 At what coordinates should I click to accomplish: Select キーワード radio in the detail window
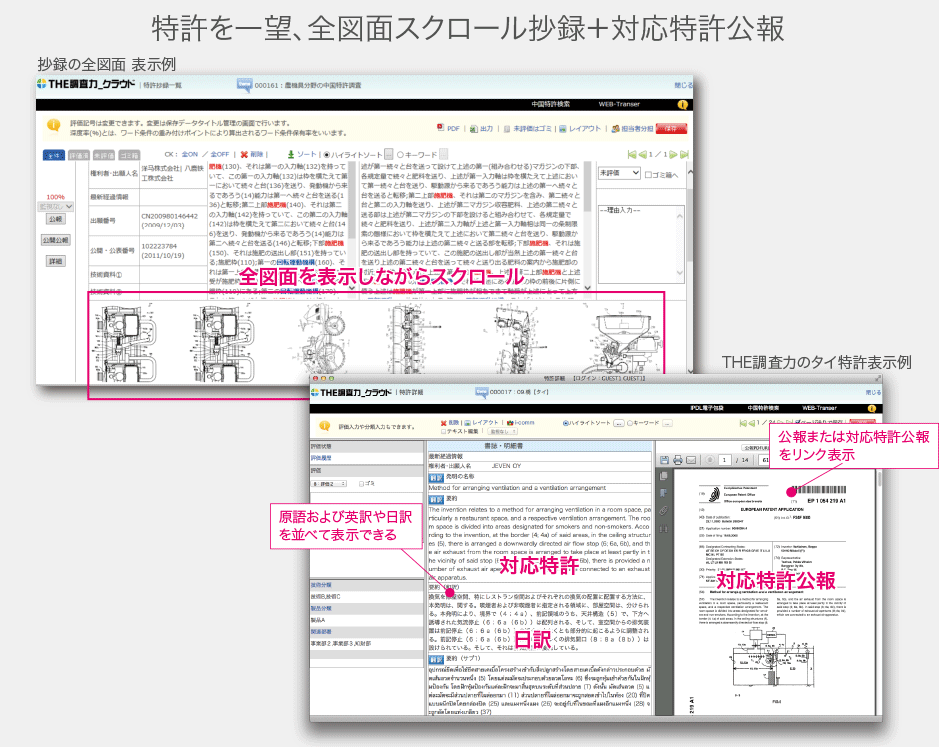click(630, 423)
